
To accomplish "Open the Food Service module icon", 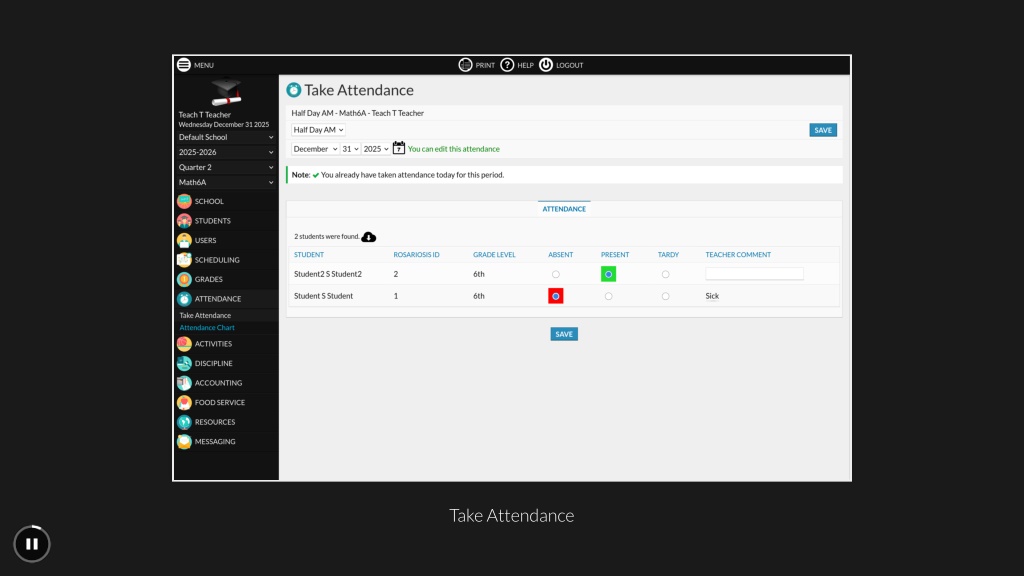I will [184, 402].
